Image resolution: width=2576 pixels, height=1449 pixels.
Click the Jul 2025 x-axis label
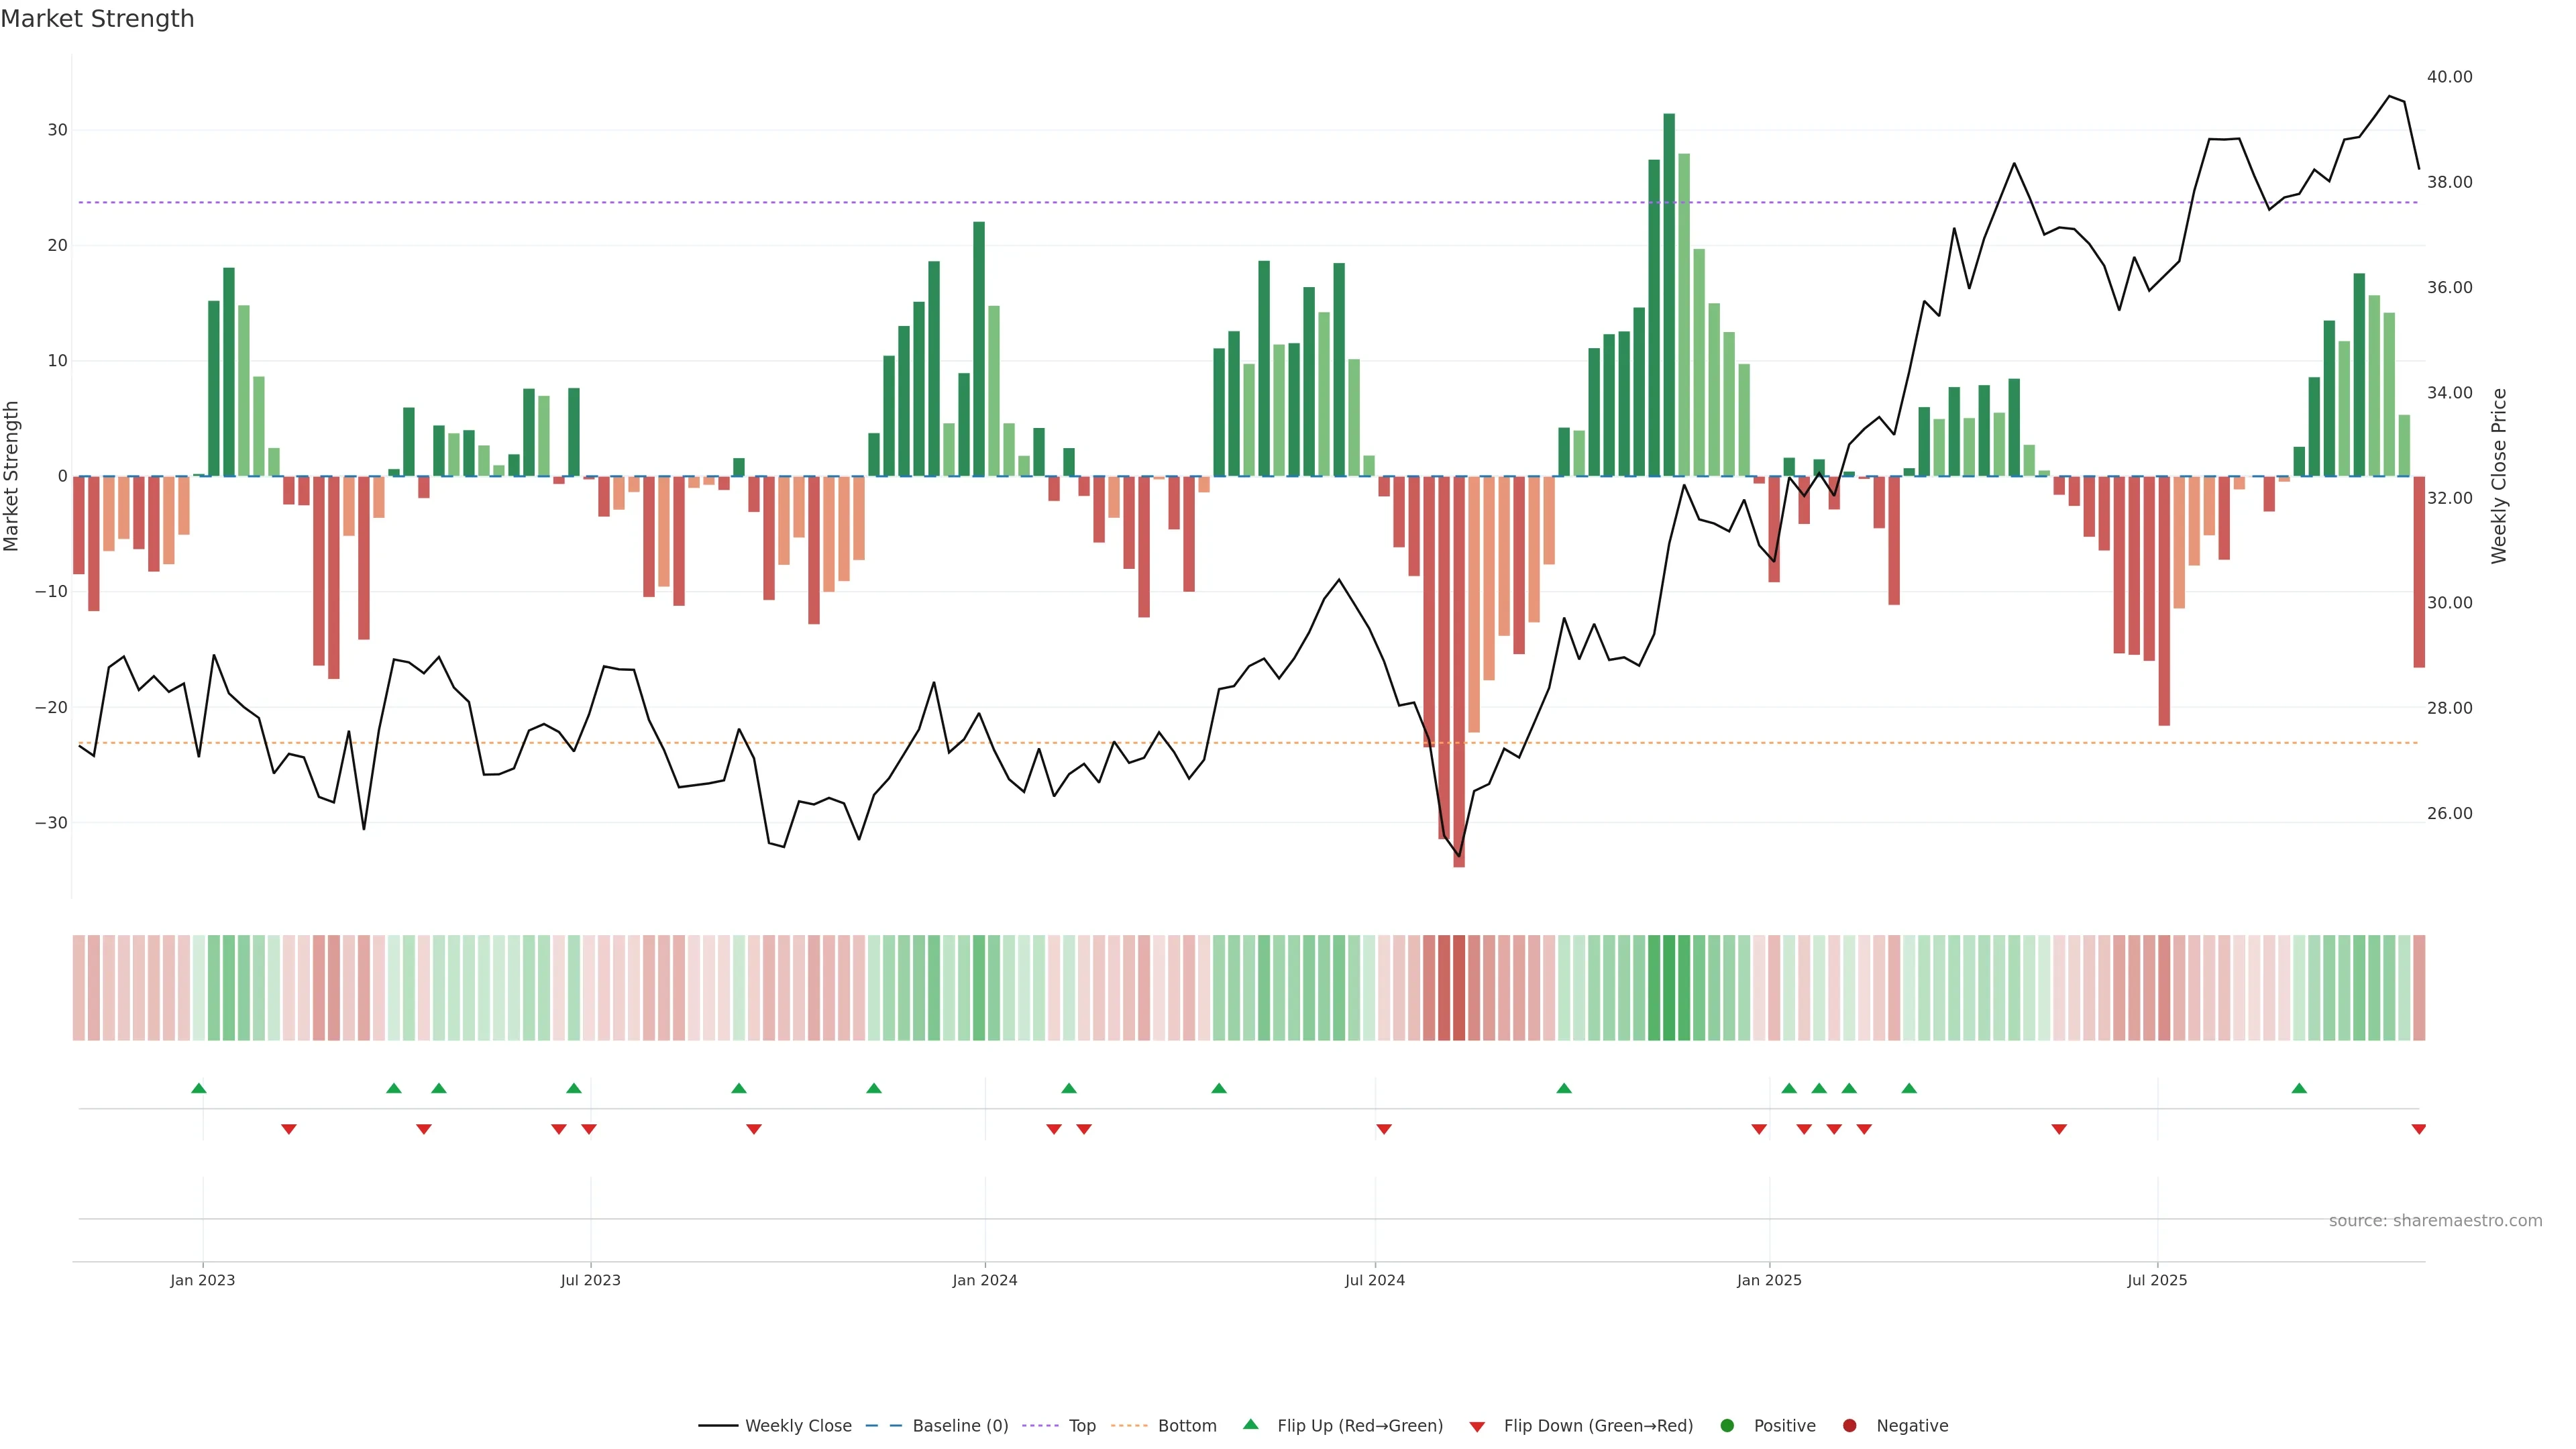pos(2157,1280)
